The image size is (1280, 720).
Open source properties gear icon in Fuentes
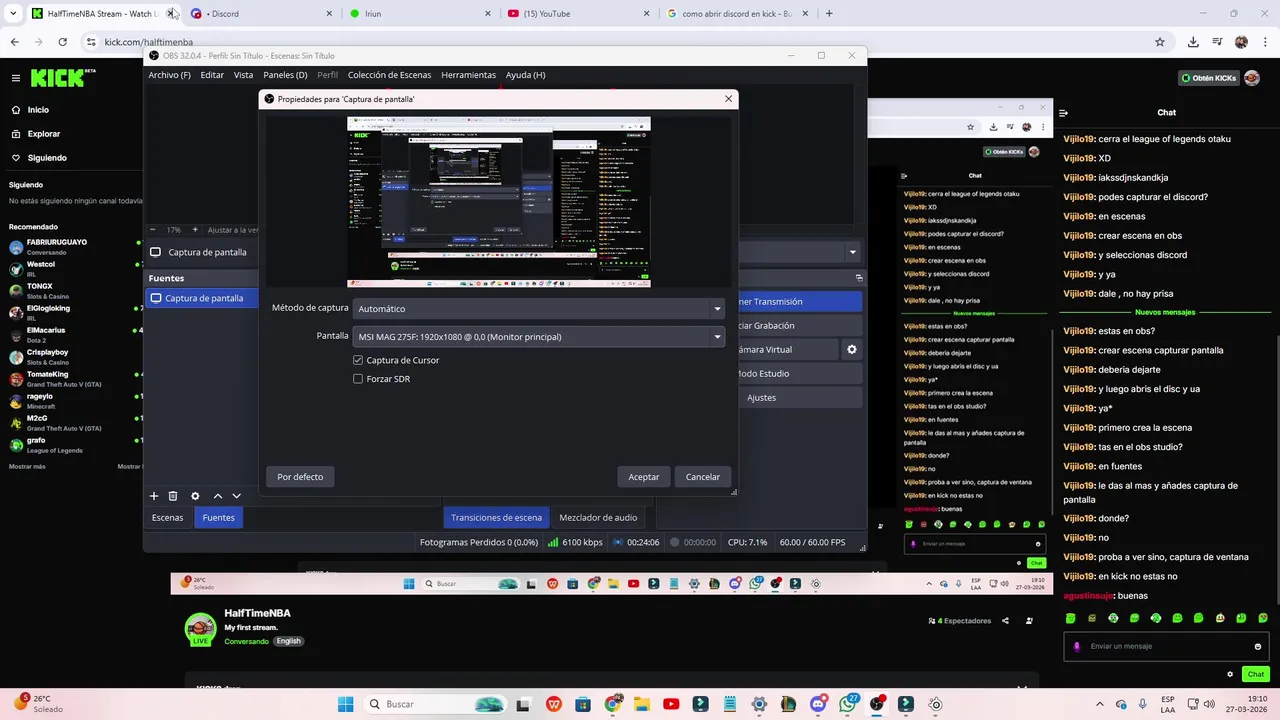click(x=195, y=496)
